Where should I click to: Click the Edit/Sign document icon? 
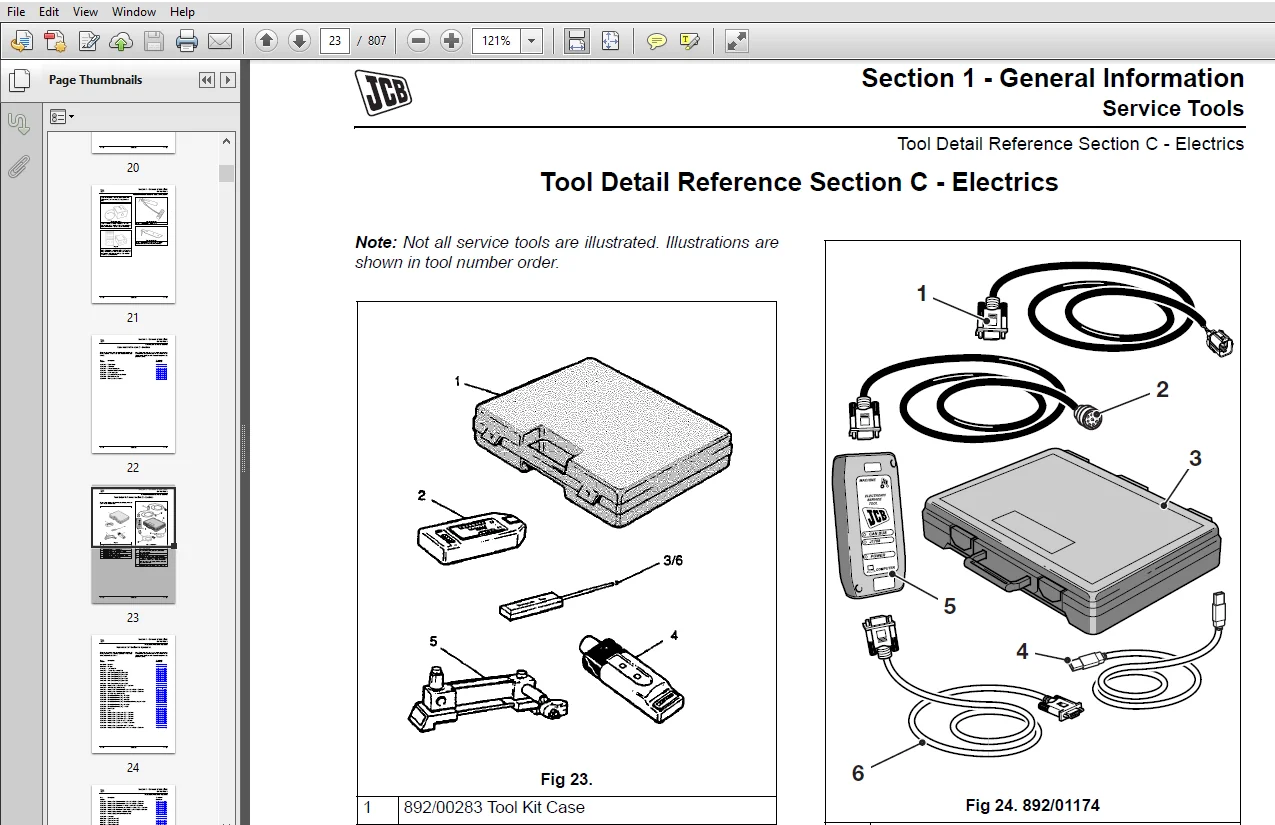(88, 41)
